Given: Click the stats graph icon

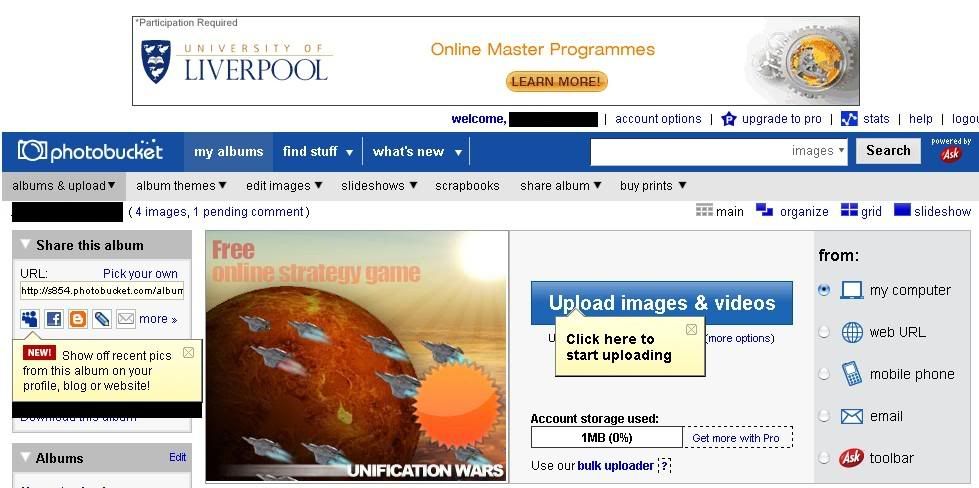Looking at the screenshot, I should click(849, 119).
